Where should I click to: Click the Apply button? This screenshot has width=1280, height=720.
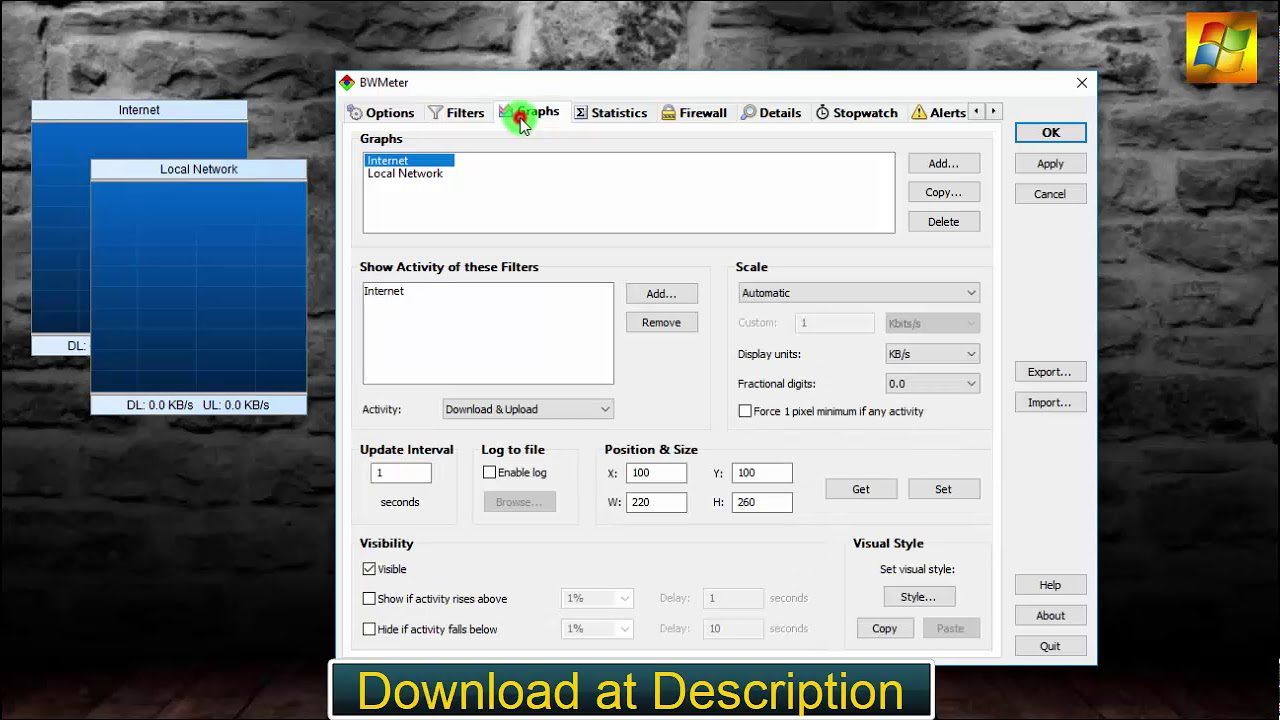(1050, 163)
